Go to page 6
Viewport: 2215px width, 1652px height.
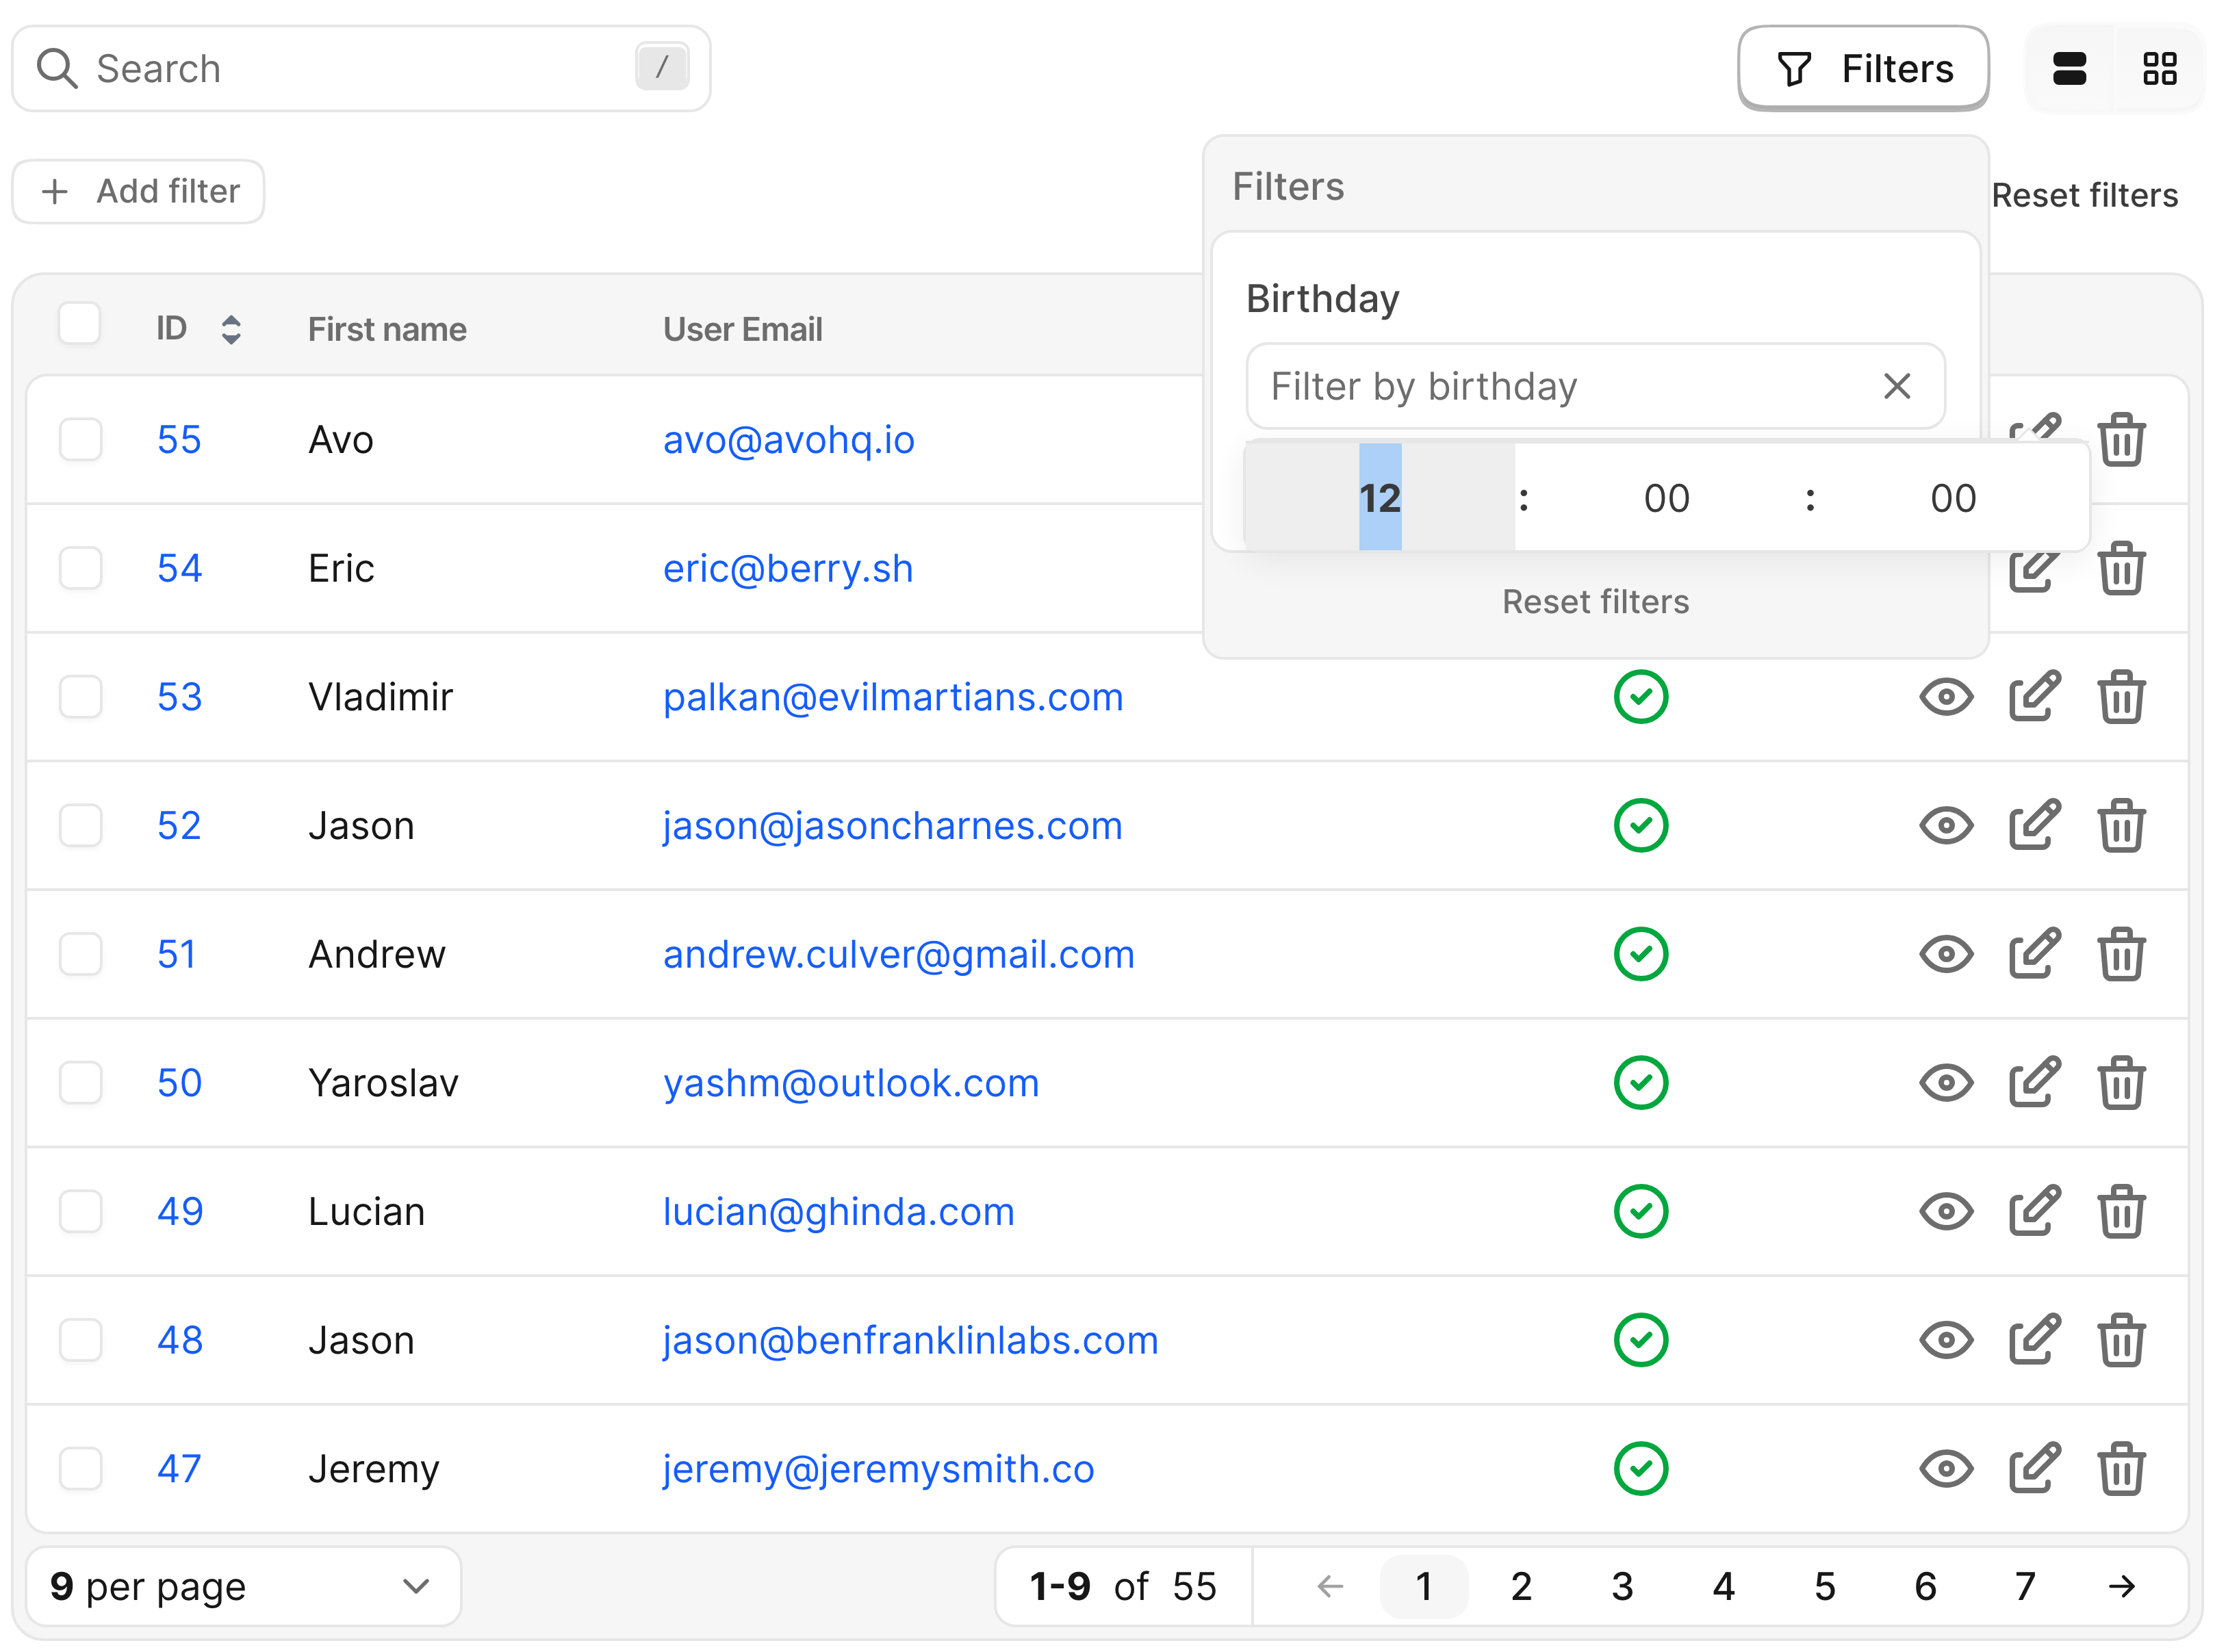pyautogui.click(x=1926, y=1587)
